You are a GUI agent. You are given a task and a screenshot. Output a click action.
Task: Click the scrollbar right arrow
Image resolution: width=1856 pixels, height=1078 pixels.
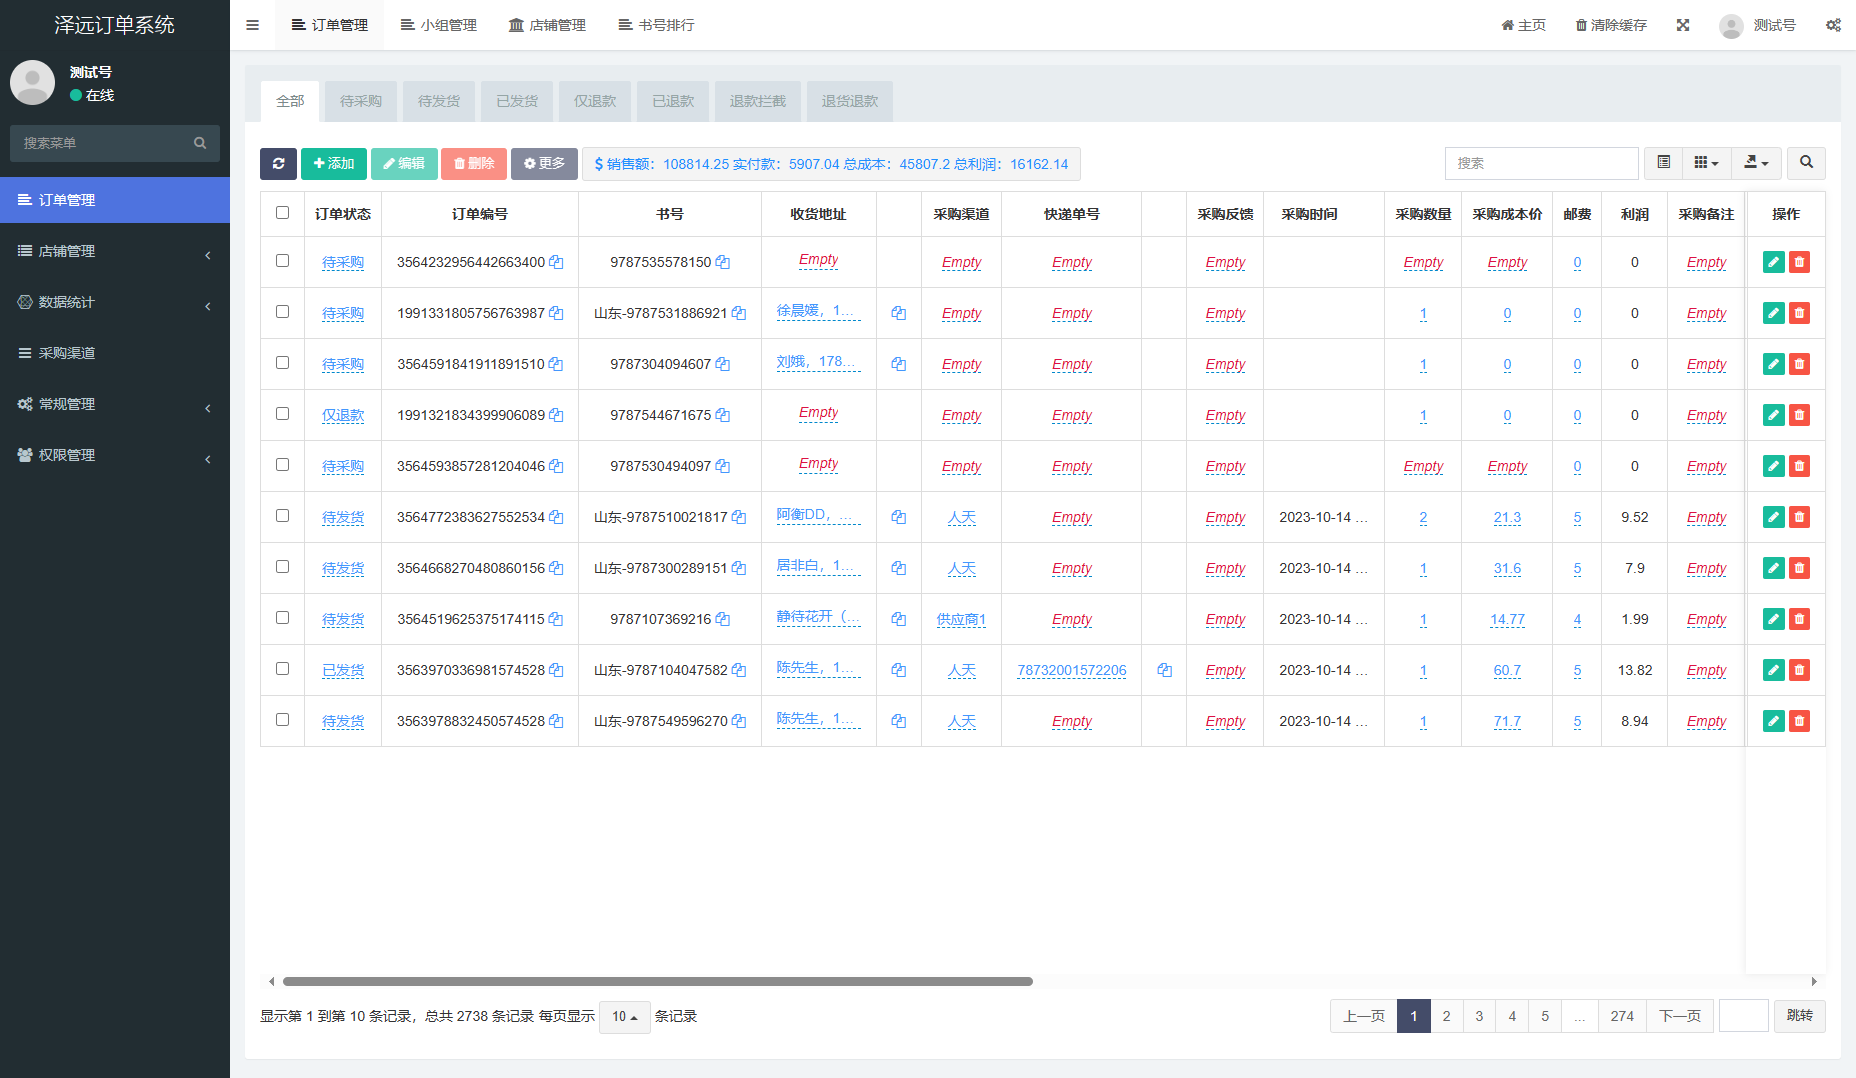pos(1814,981)
